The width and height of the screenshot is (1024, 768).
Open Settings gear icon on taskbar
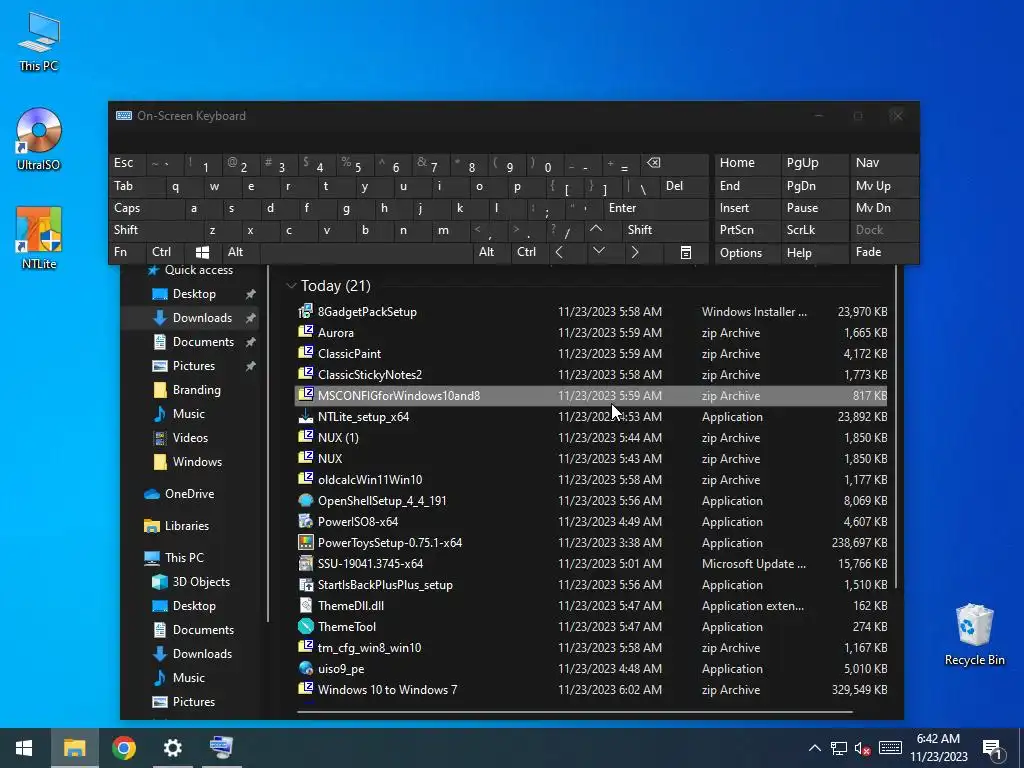pyautogui.click(x=172, y=748)
